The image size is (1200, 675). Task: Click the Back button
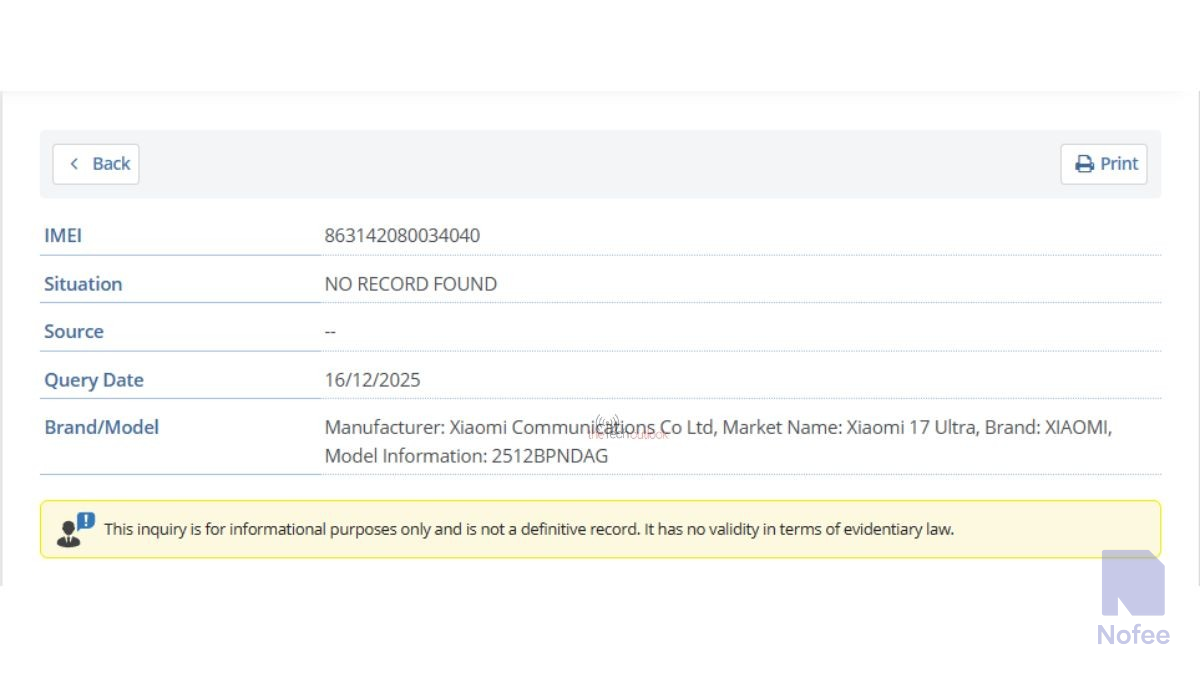tap(96, 164)
